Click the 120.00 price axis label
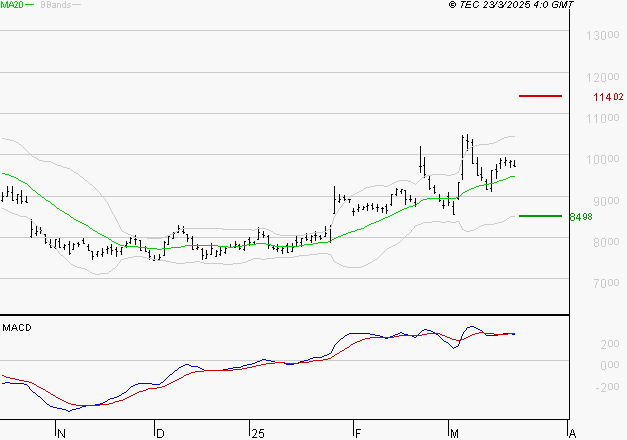This screenshot has height=440, width=627. (x=603, y=77)
